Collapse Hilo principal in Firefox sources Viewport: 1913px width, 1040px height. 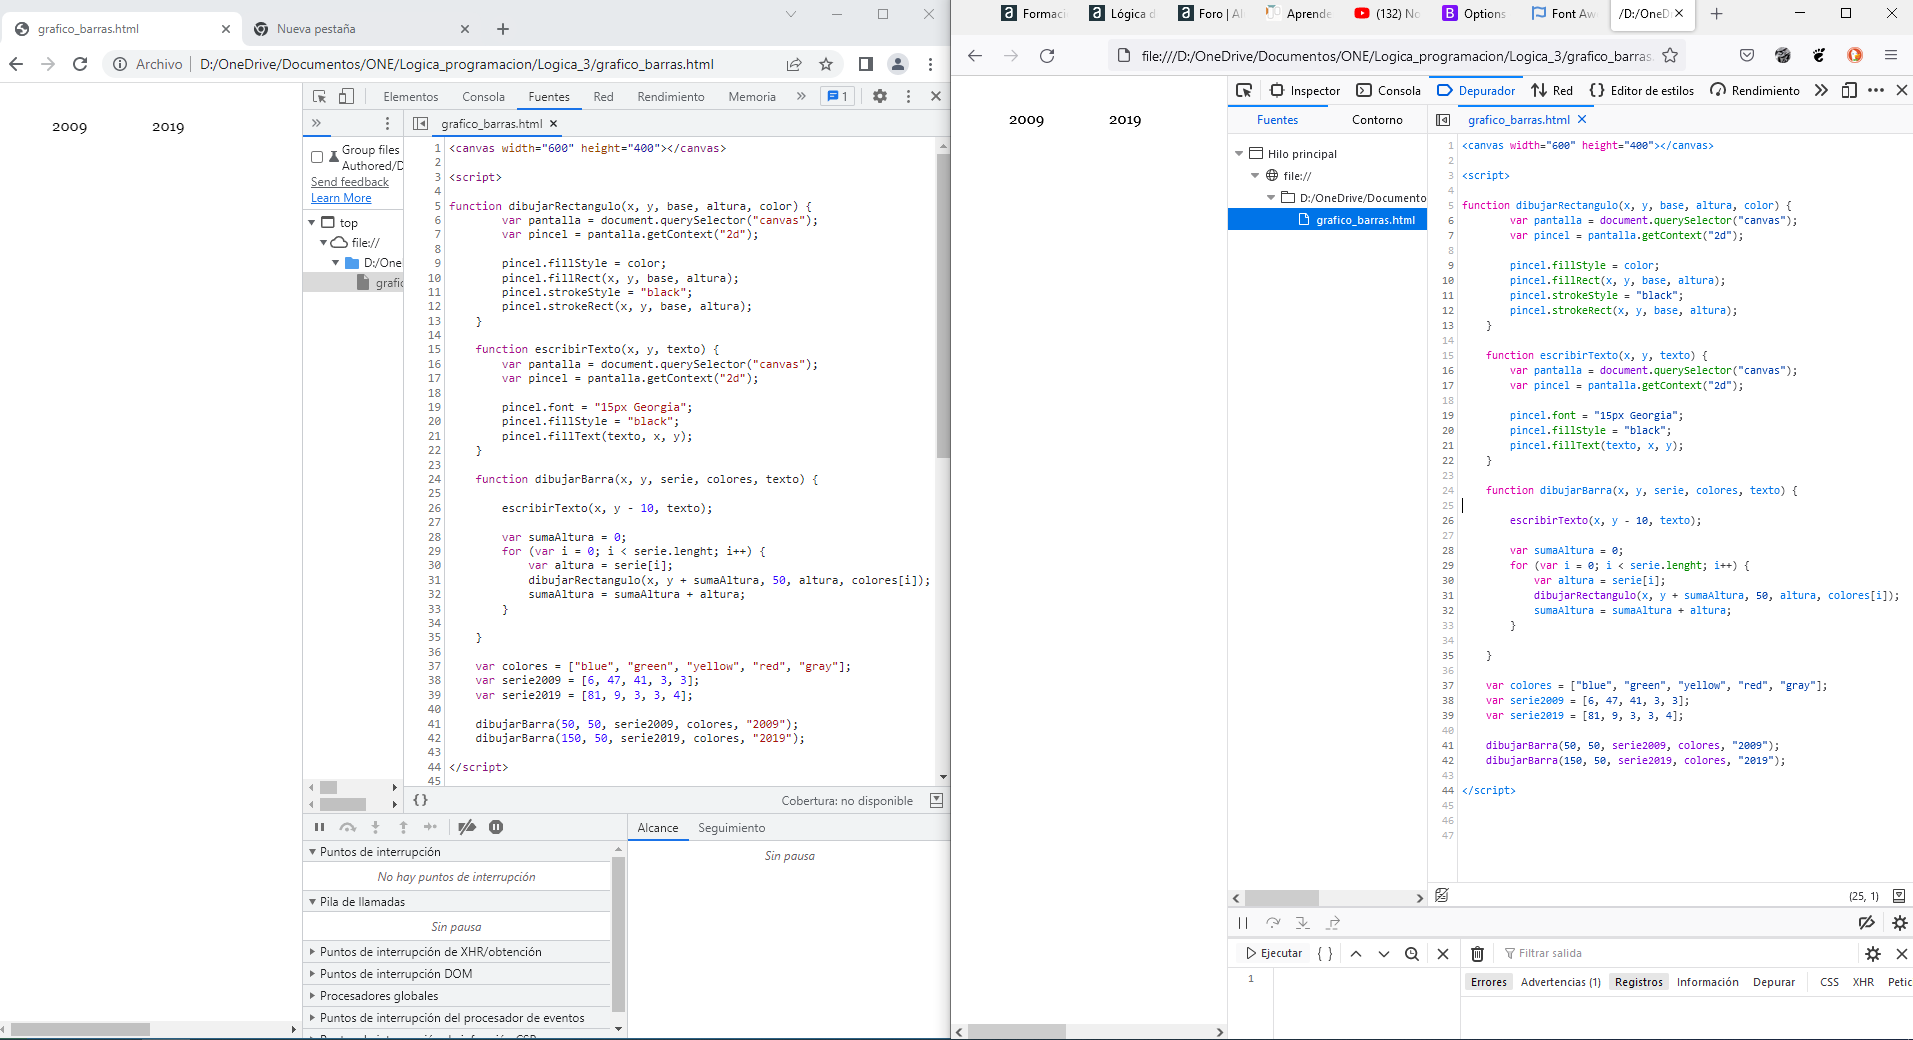[x=1239, y=154]
